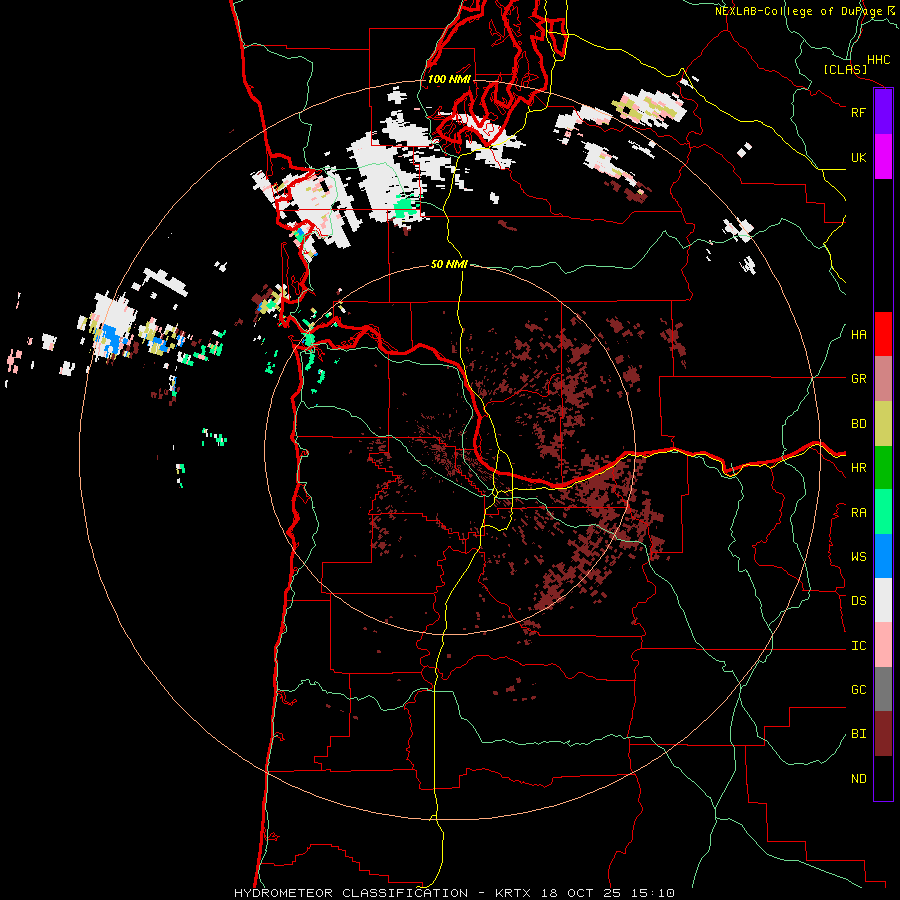Click the HR legend label
The width and height of the screenshot is (900, 900).
pyautogui.click(x=858, y=468)
